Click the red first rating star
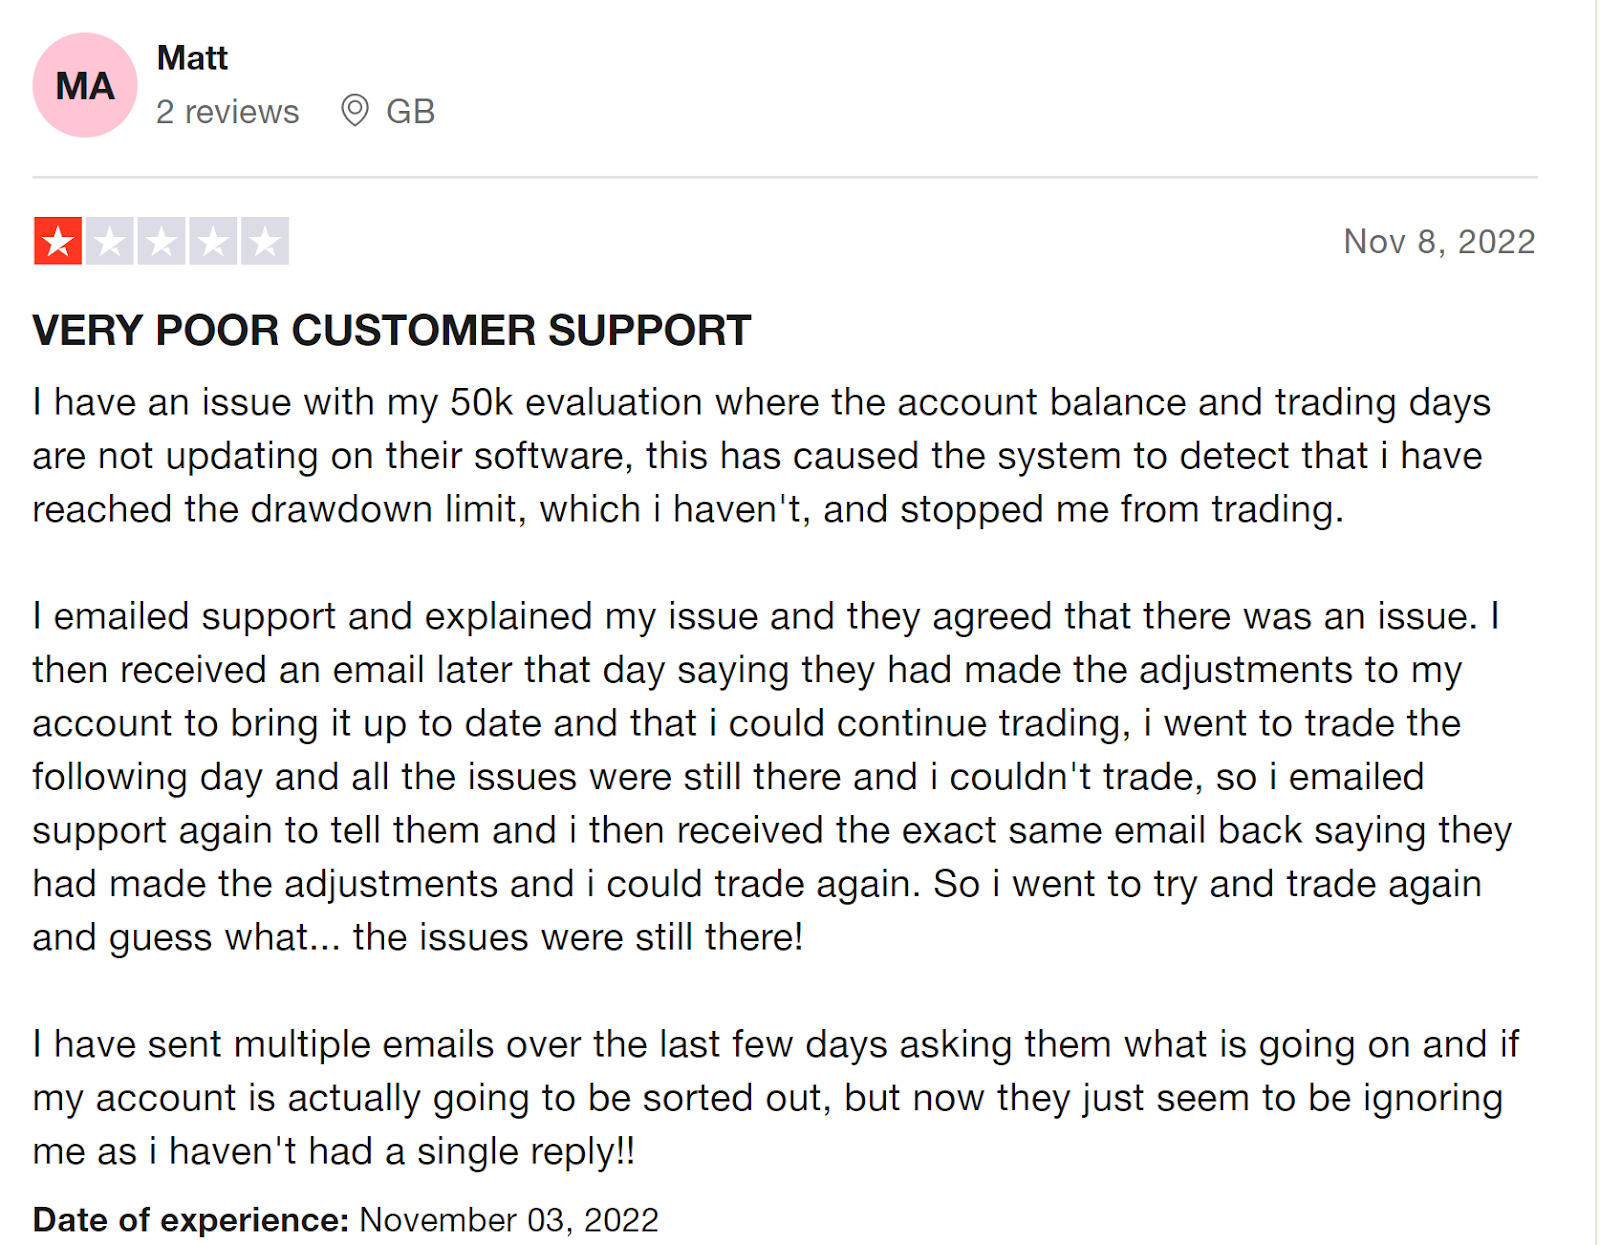1600x1245 pixels. 58,241
